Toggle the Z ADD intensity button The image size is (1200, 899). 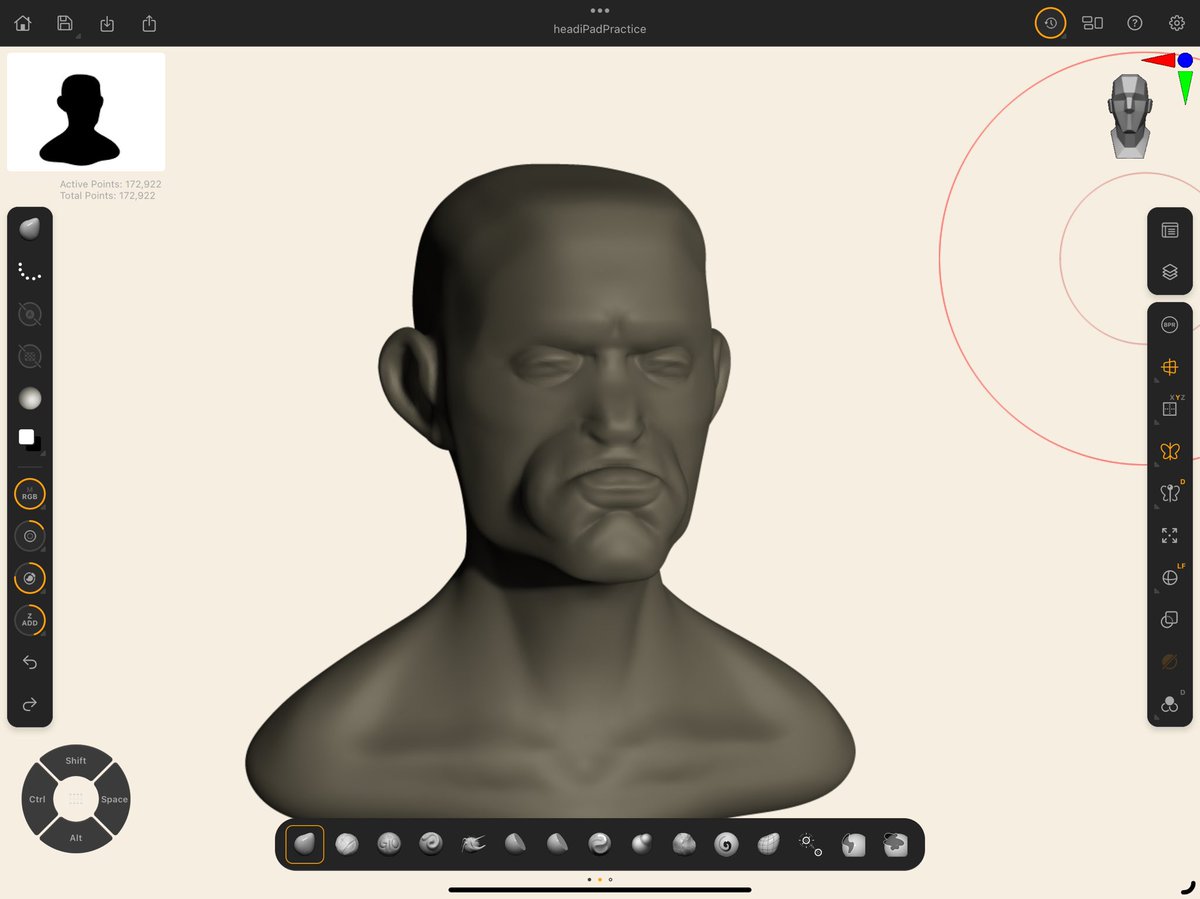tap(30, 620)
